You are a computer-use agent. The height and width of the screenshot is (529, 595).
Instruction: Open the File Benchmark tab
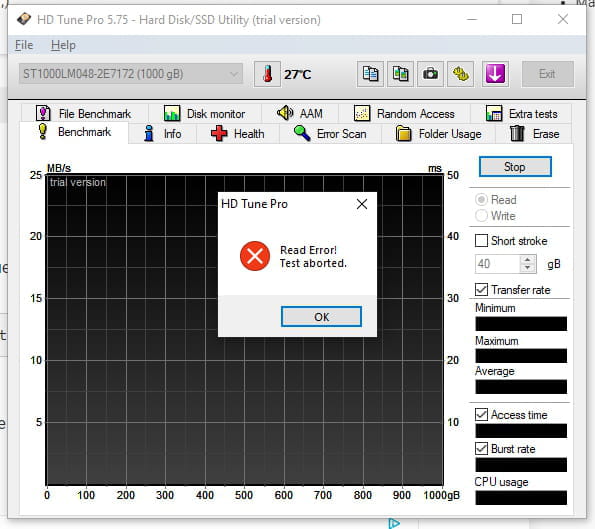coord(84,113)
